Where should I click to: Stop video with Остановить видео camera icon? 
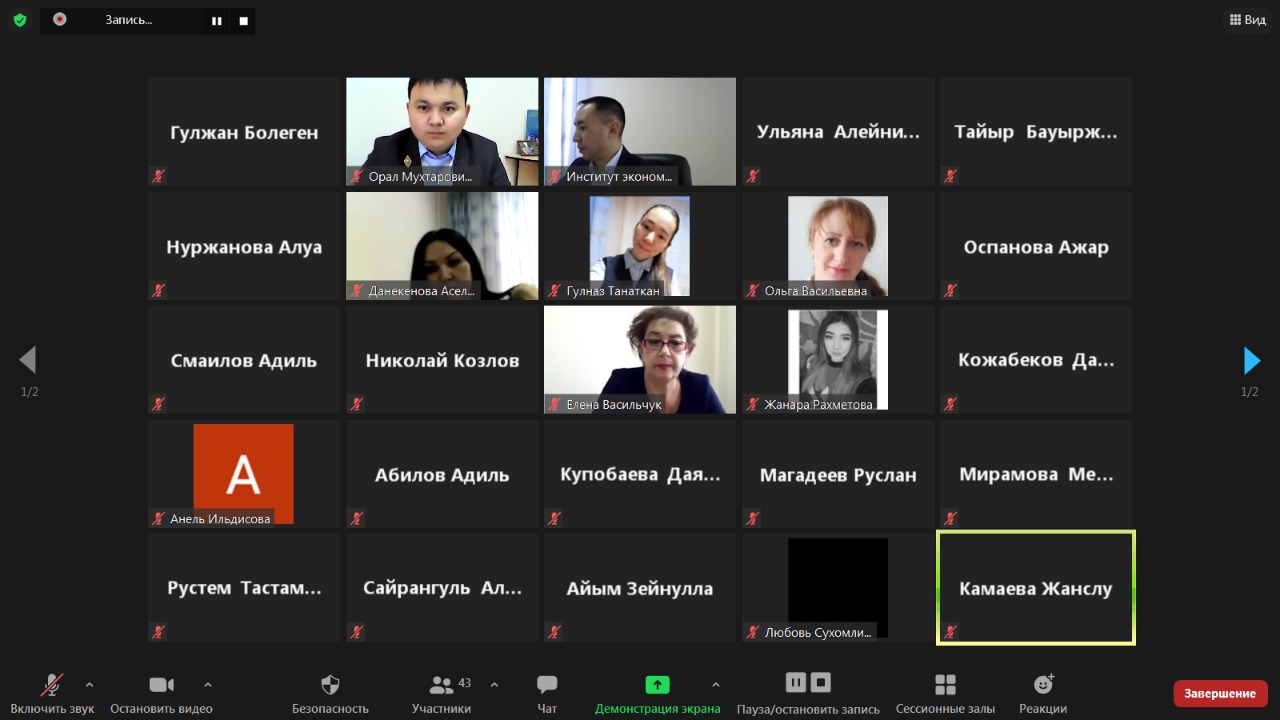pos(161,685)
